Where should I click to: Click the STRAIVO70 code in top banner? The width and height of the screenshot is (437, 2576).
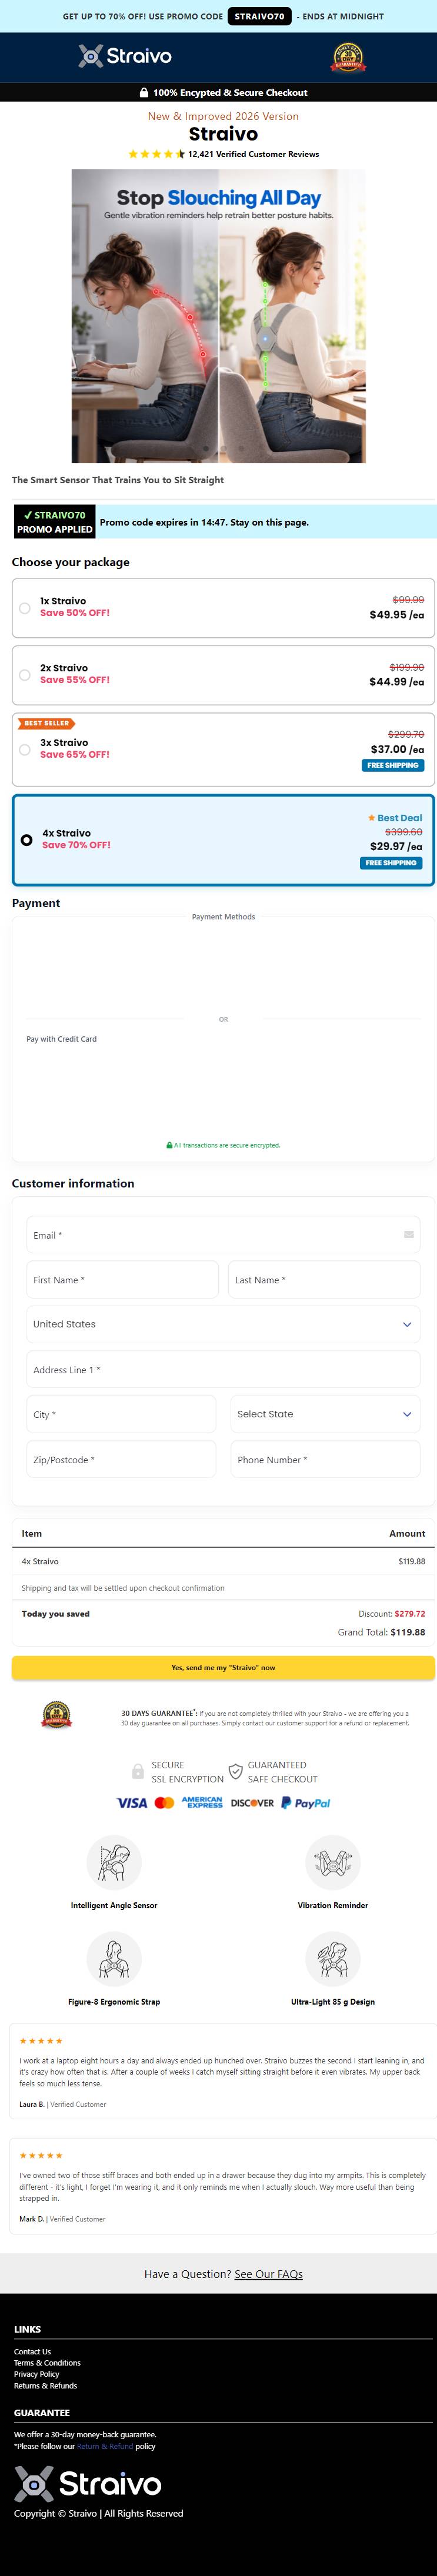point(260,16)
